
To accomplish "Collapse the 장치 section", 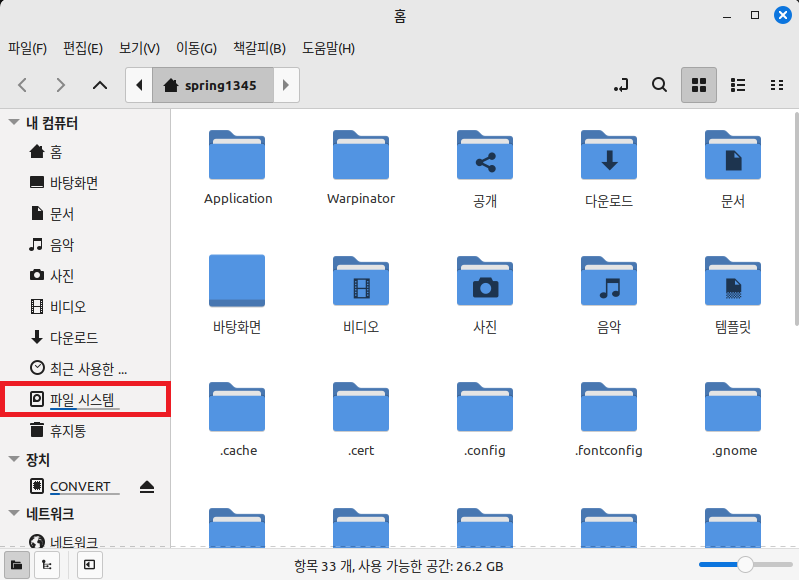I will pos(14,459).
